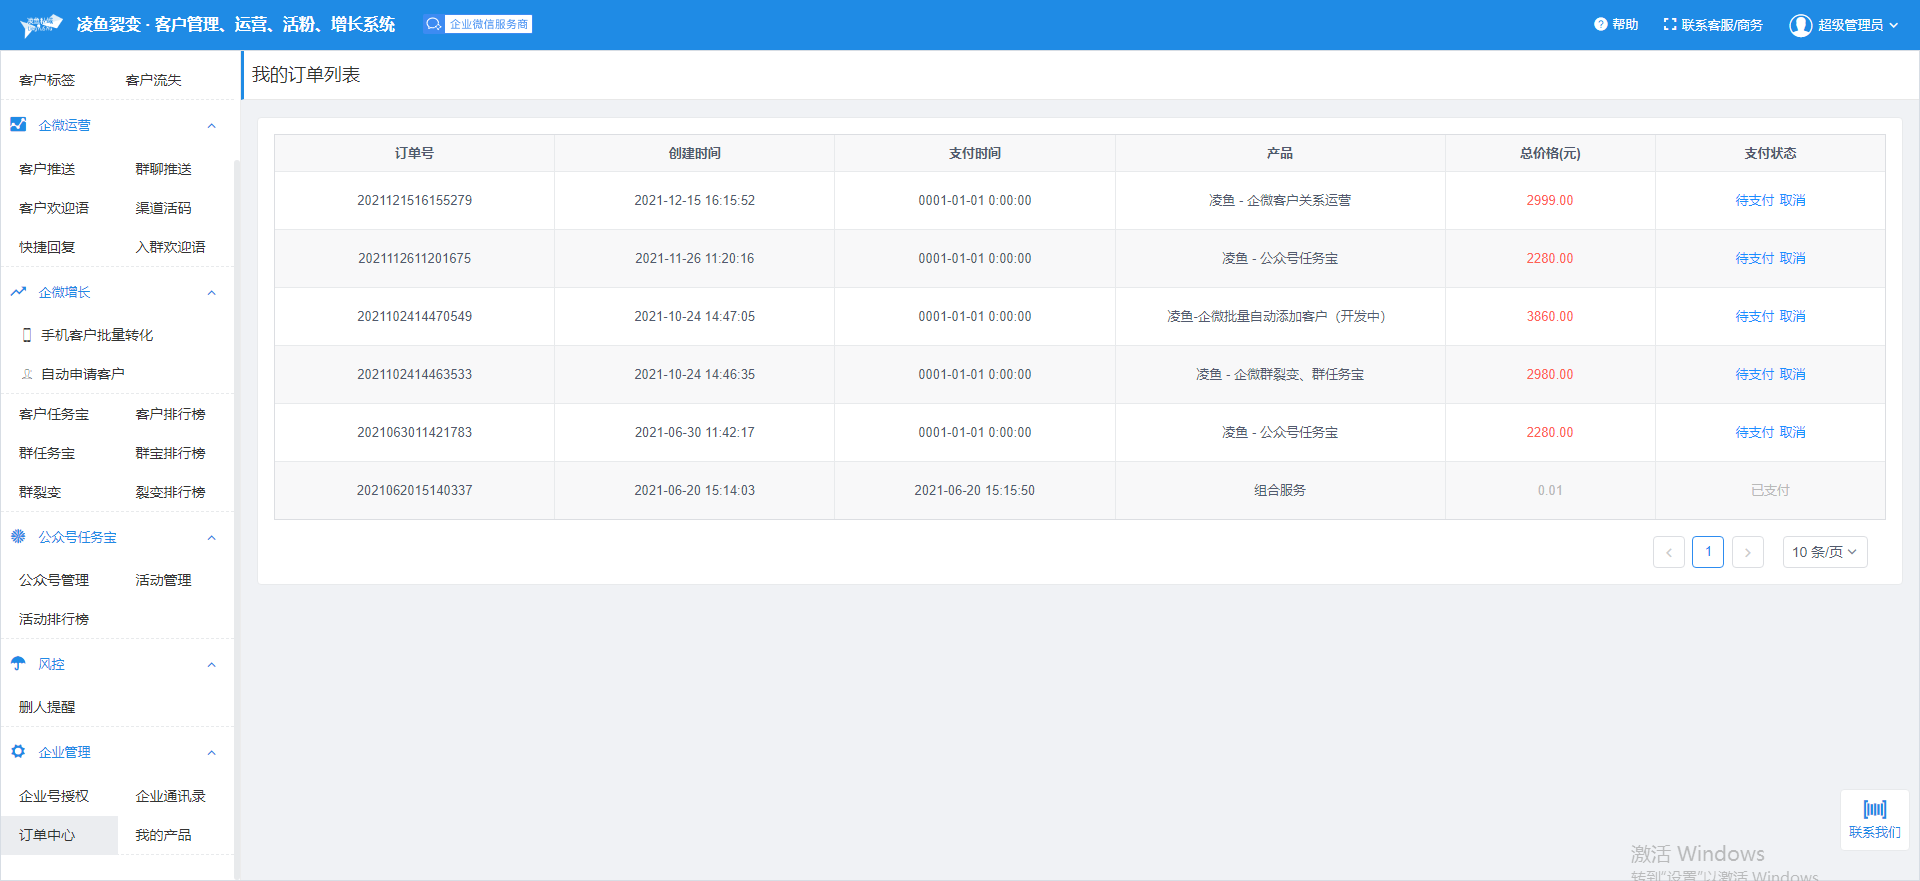This screenshot has width=1920, height=881.
Task: Click 待支付 for order 2021121516155279
Action: (1754, 200)
